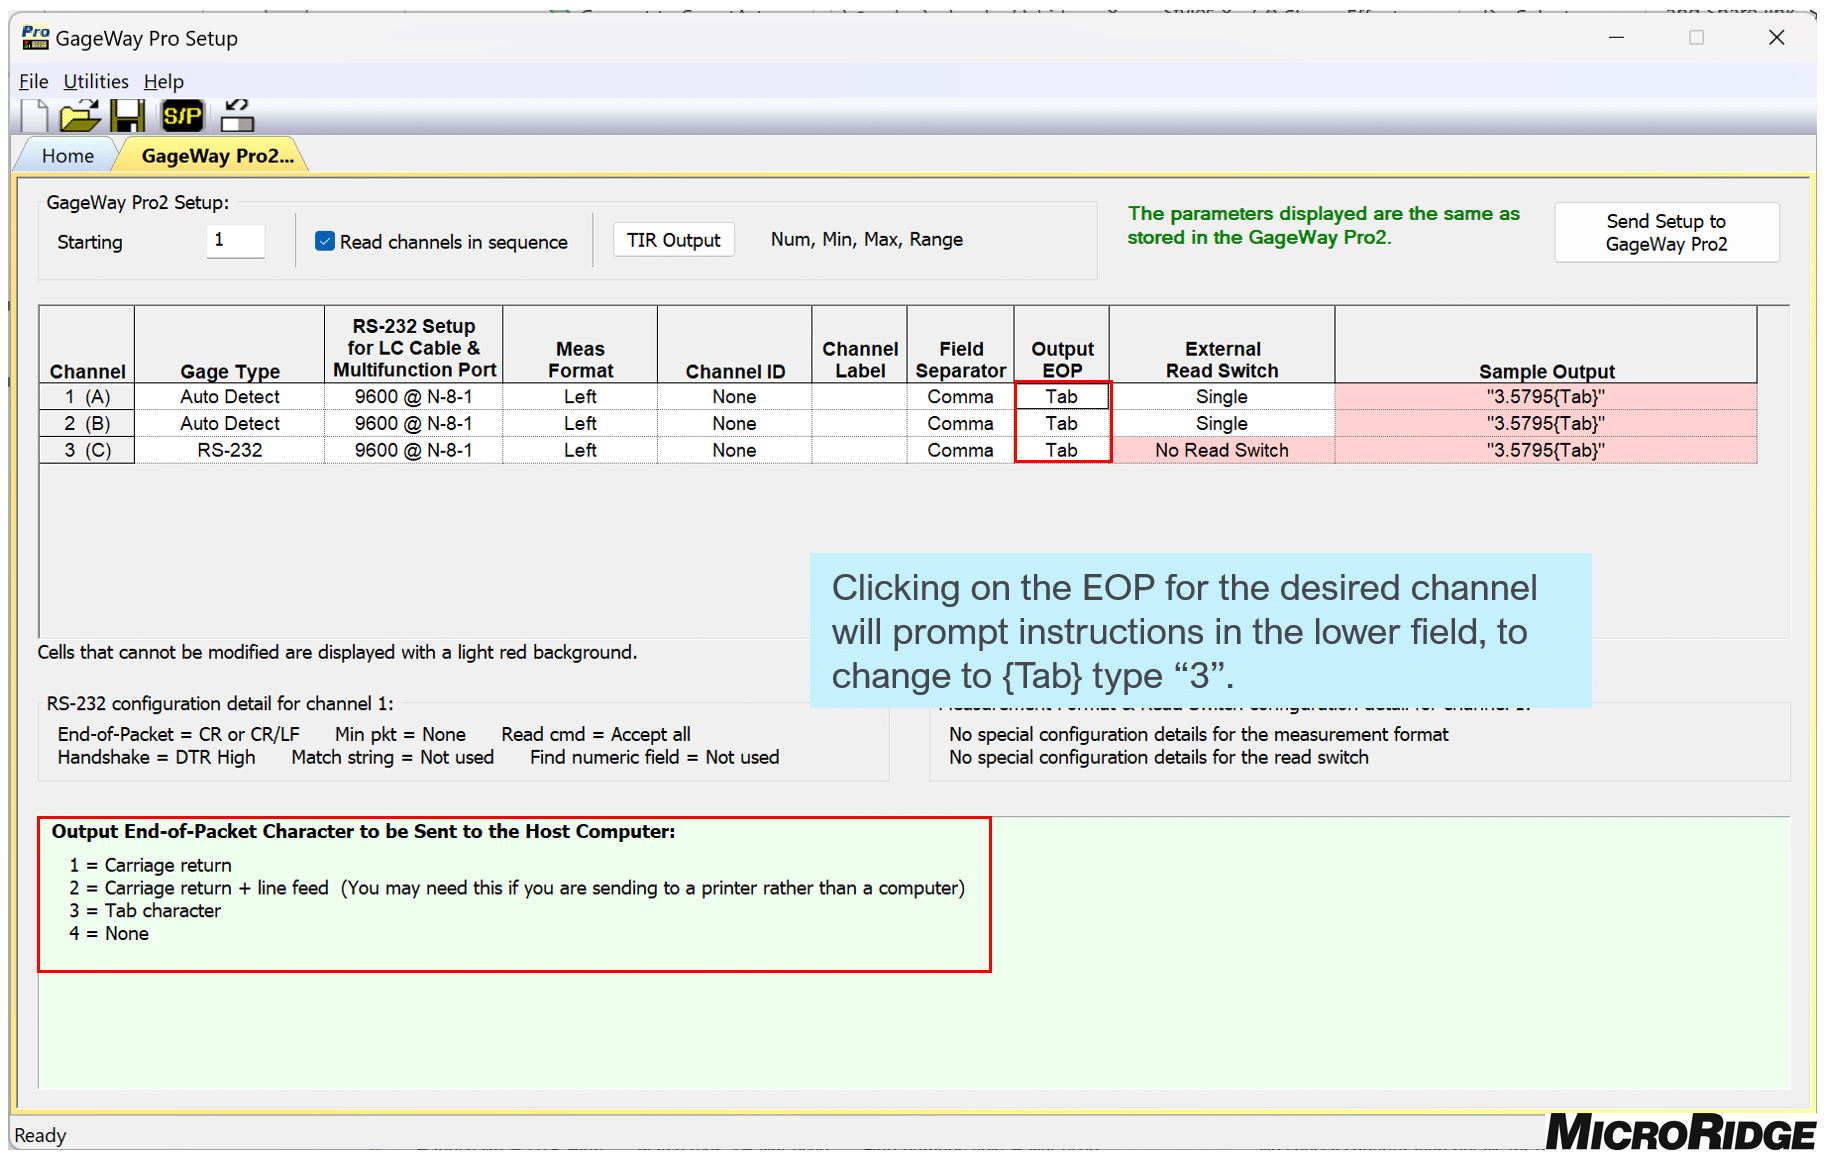Click the New file toolbar icon
Viewport: 1833px width, 1161px height.
pyautogui.click(x=34, y=116)
